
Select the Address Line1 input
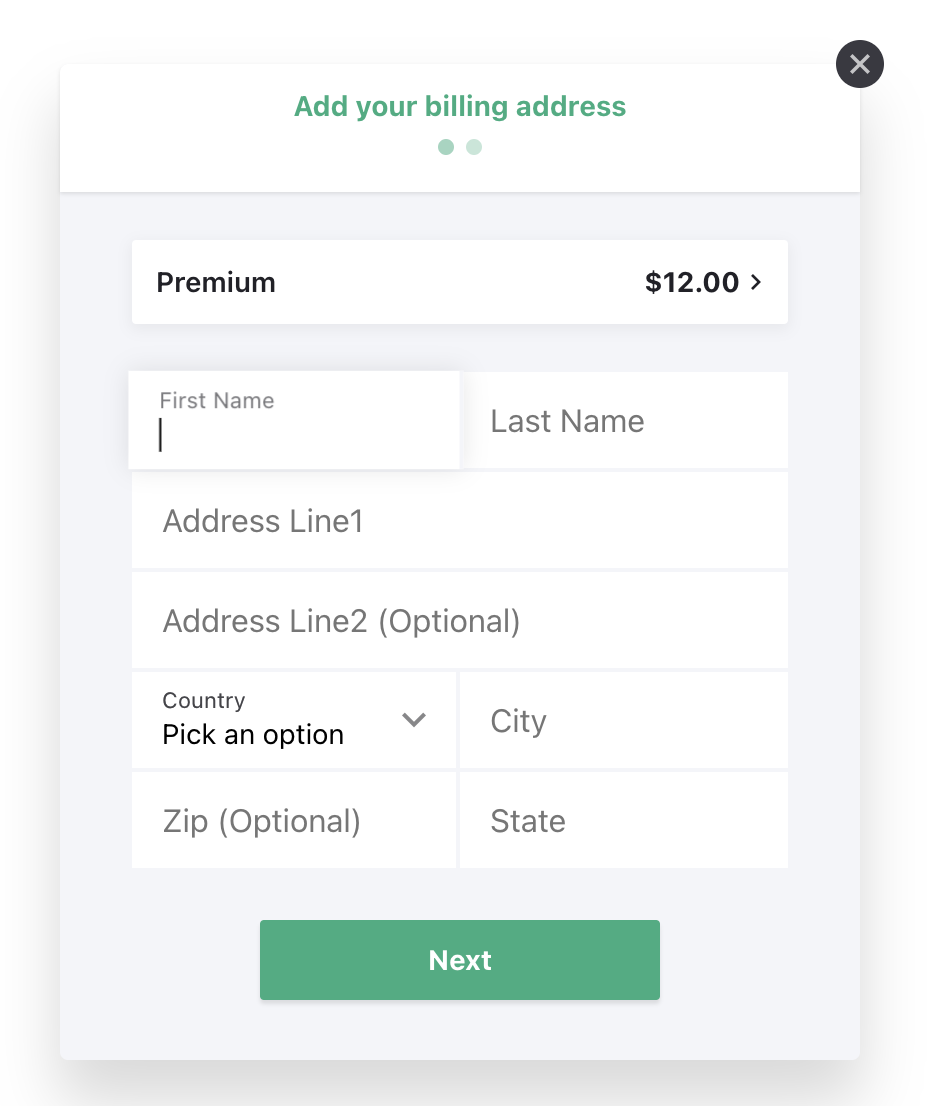(x=460, y=521)
